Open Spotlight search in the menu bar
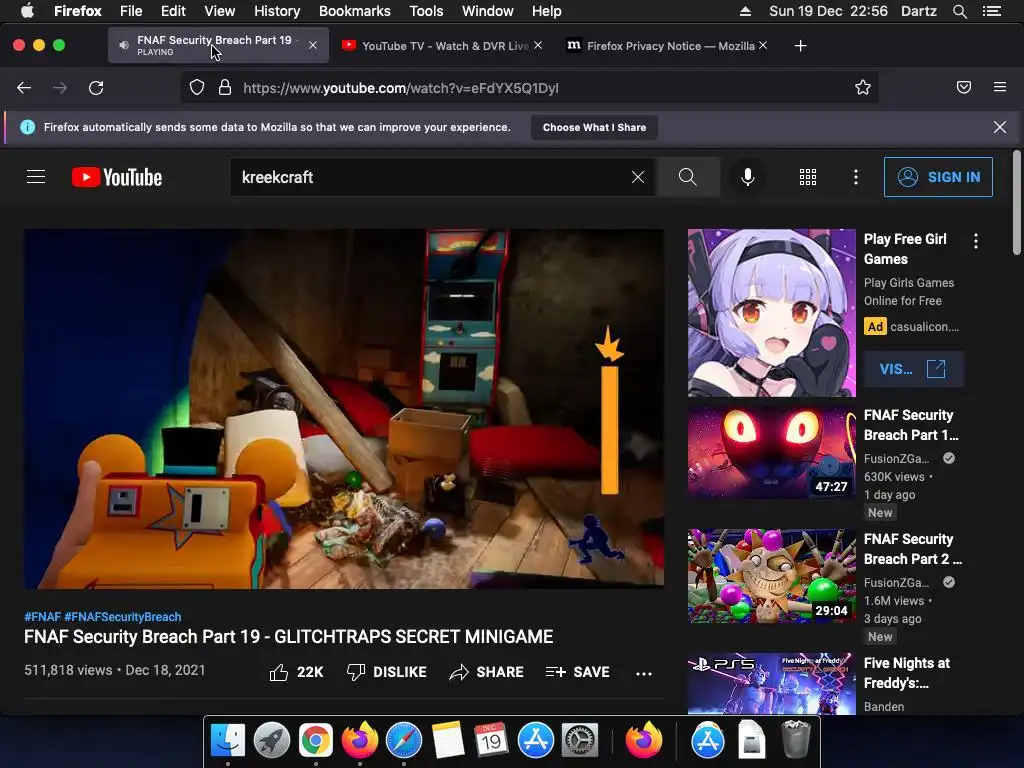Viewport: 1024px width, 768px height. (959, 11)
